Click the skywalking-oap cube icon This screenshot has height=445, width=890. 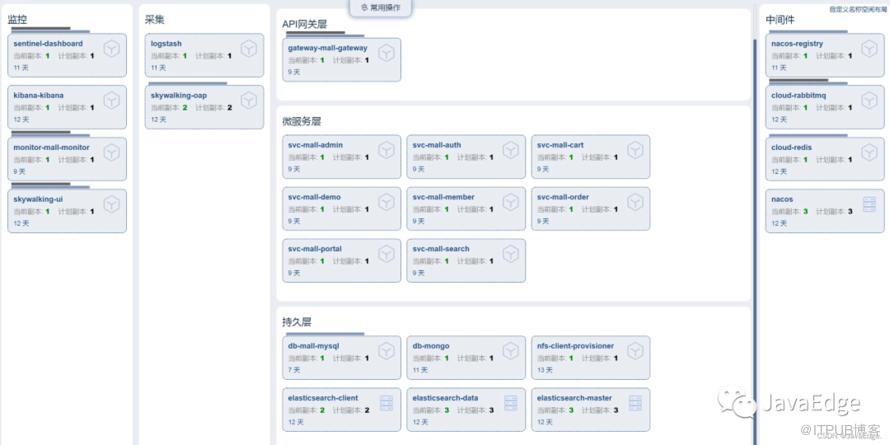249,100
